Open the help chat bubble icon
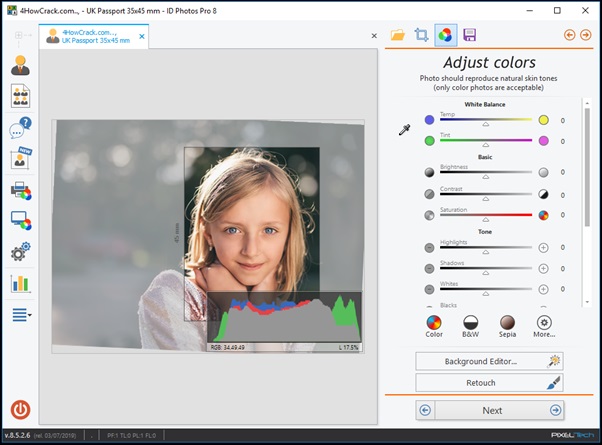 [20, 128]
